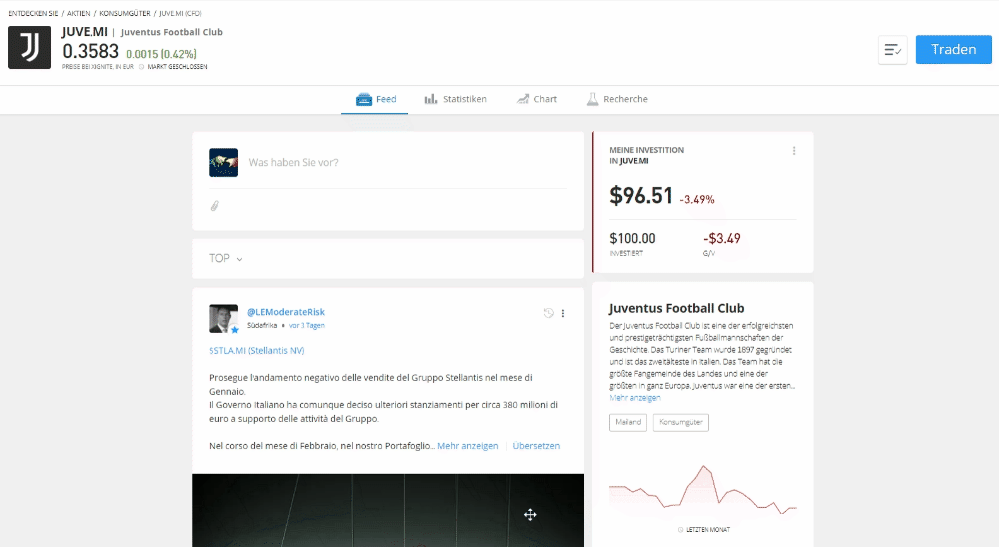
Task: Click the JUVE.MI (CFD) breadcrumb
Action: tap(180, 13)
